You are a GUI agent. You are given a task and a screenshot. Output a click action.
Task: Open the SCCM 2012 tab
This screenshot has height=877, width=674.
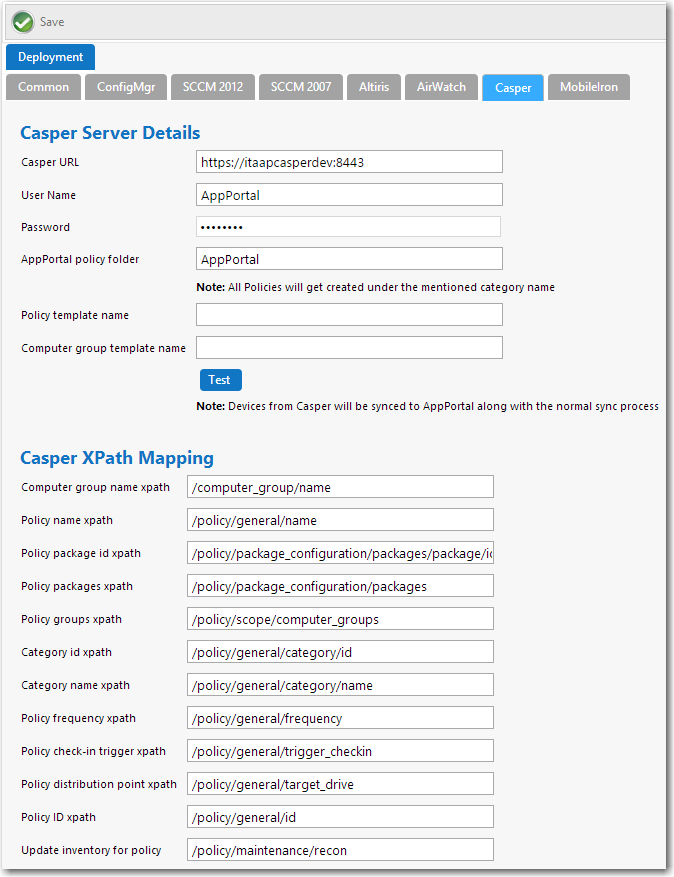213,87
